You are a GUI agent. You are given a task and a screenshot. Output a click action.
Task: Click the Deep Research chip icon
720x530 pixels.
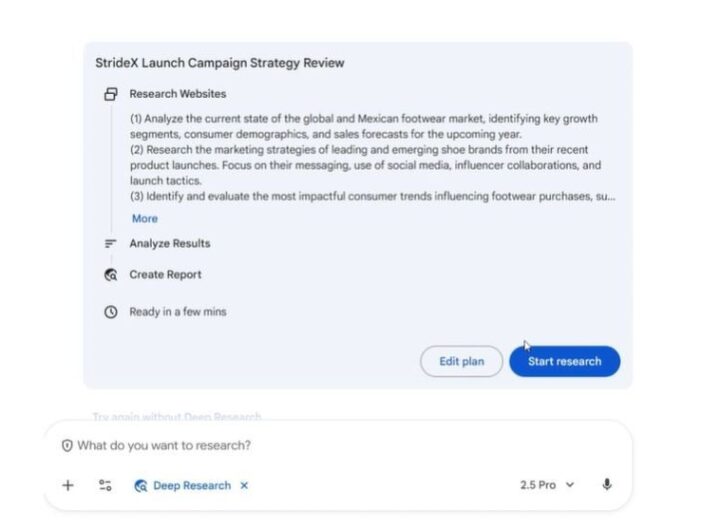pos(141,486)
